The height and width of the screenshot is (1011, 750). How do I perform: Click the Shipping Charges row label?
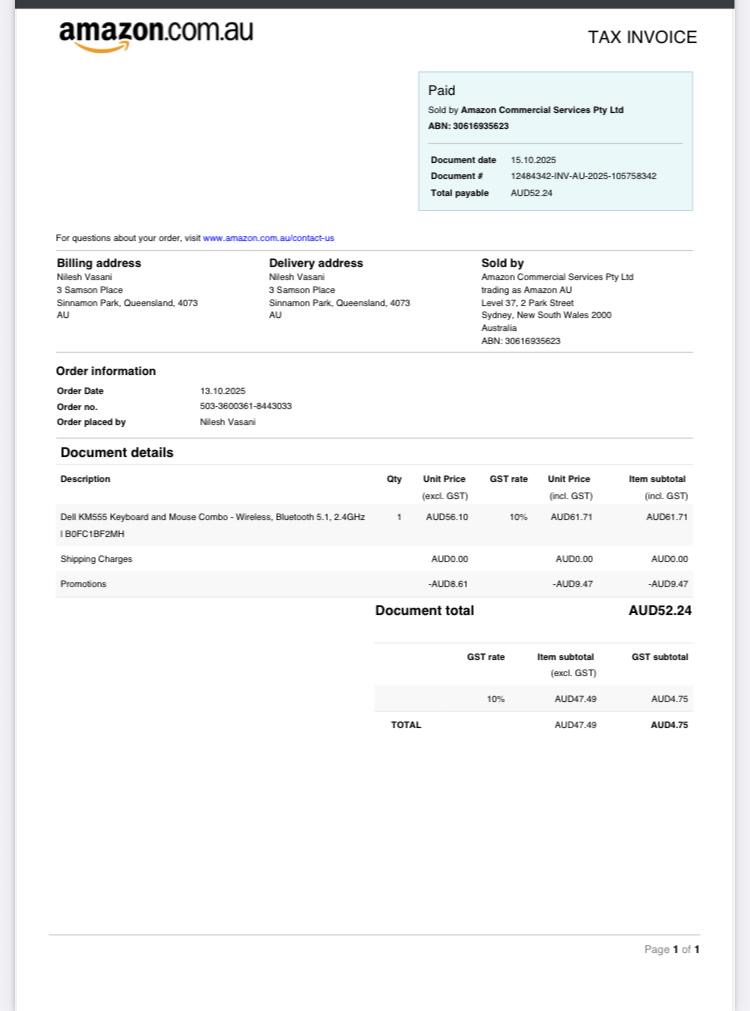coord(96,559)
